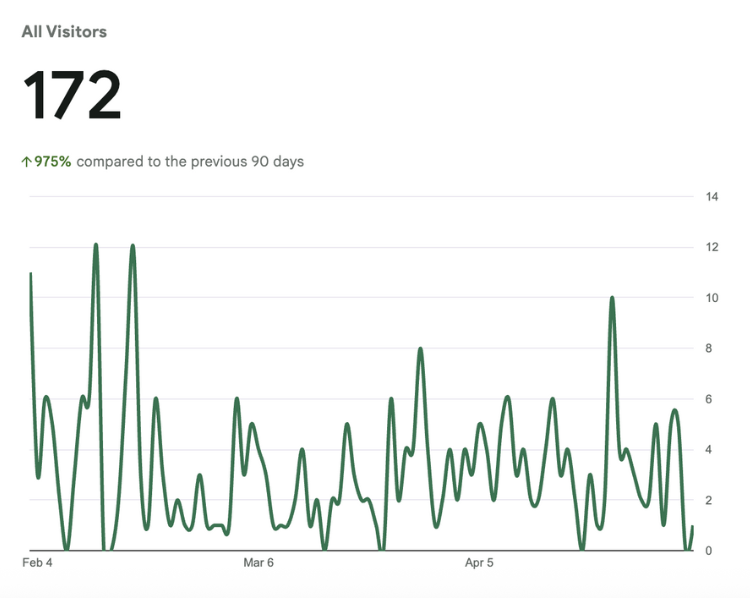Click the first chart peak reaching 12 visitors
This screenshot has height=600, width=750.
coord(96,245)
